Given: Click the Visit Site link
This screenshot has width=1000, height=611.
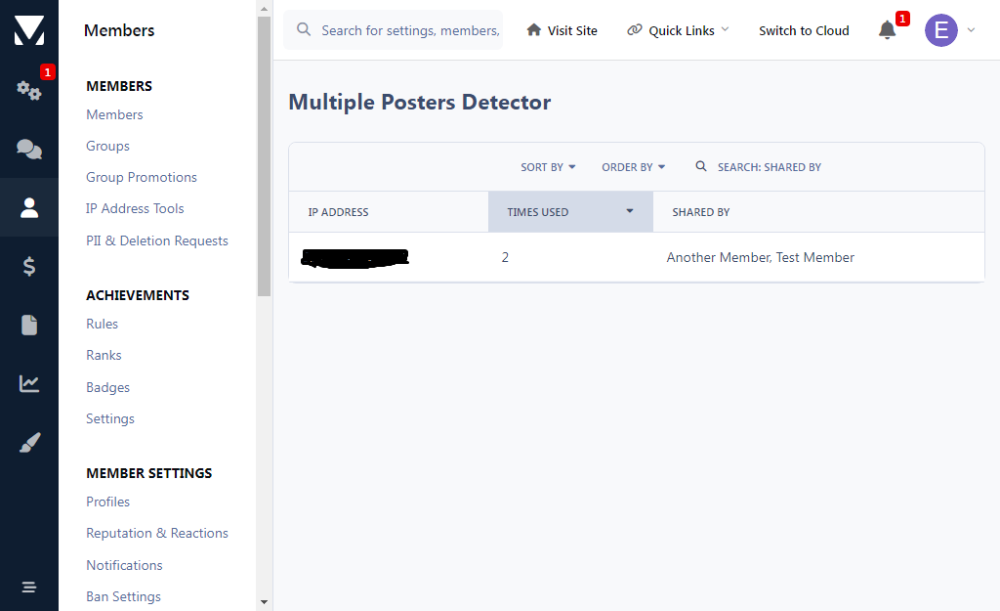Looking at the screenshot, I should [x=562, y=30].
